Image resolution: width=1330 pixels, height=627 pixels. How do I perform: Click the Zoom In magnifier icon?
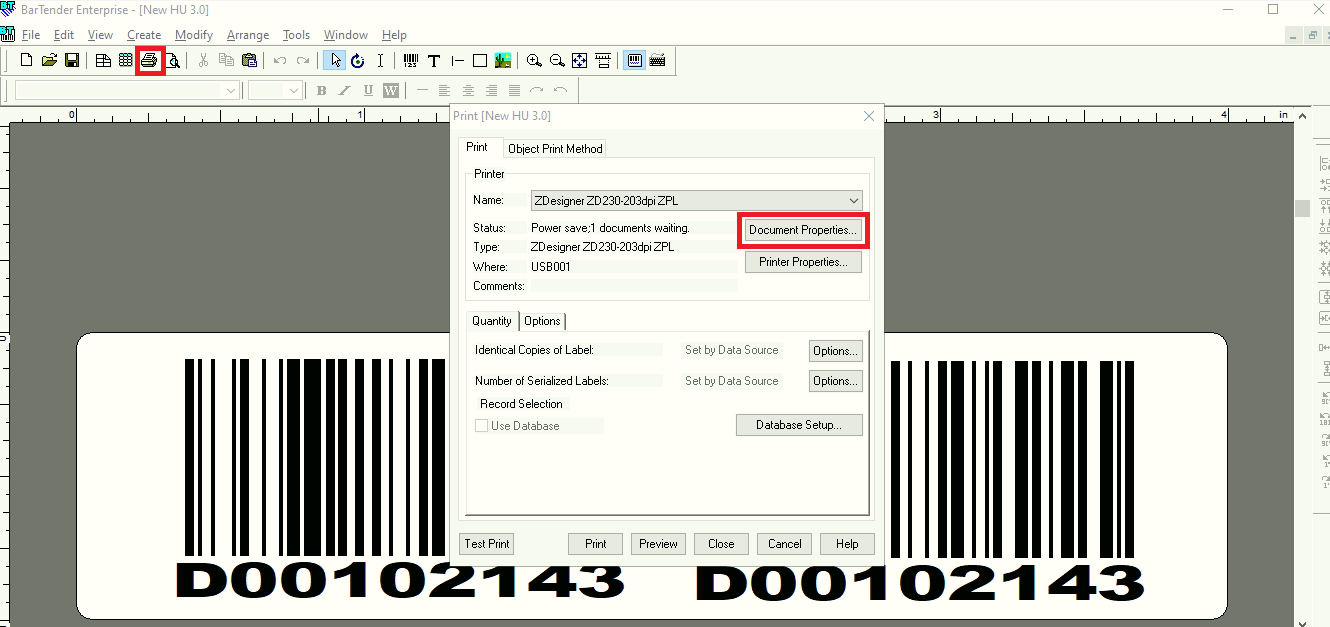pos(534,61)
